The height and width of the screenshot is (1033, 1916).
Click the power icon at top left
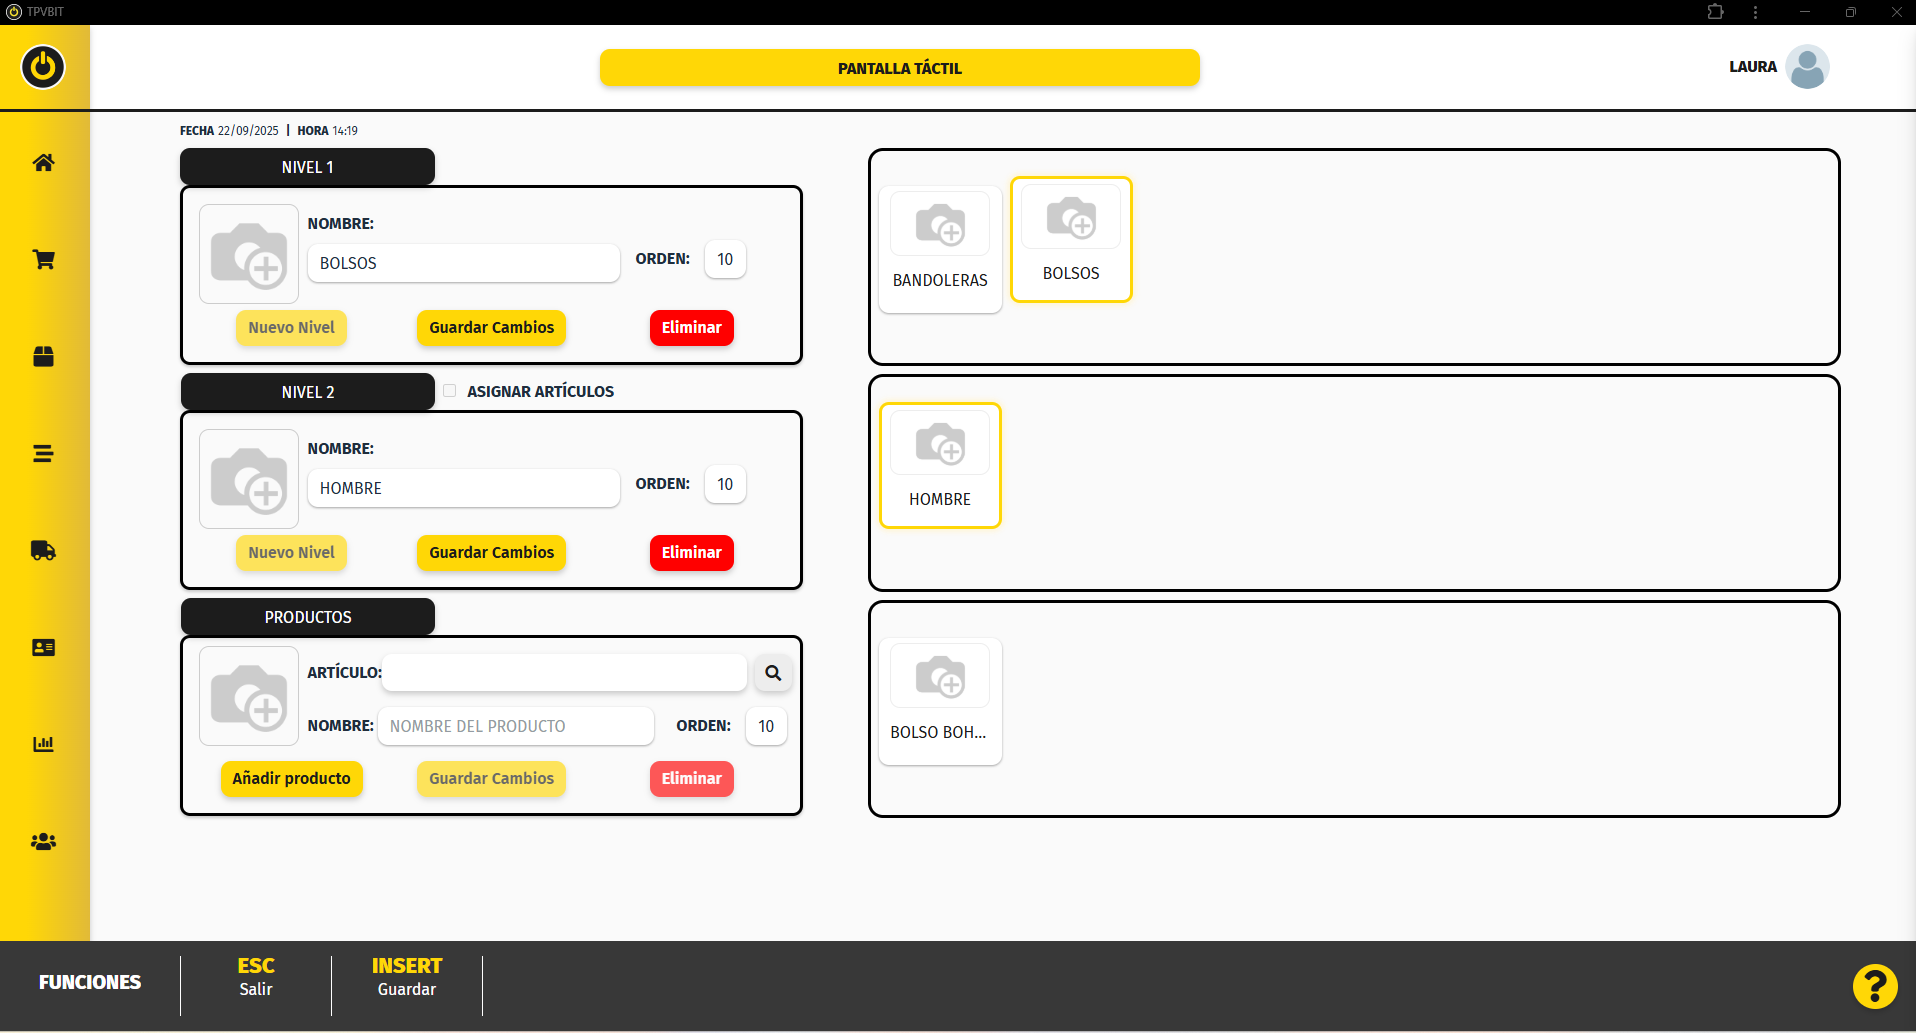pyautogui.click(x=43, y=67)
